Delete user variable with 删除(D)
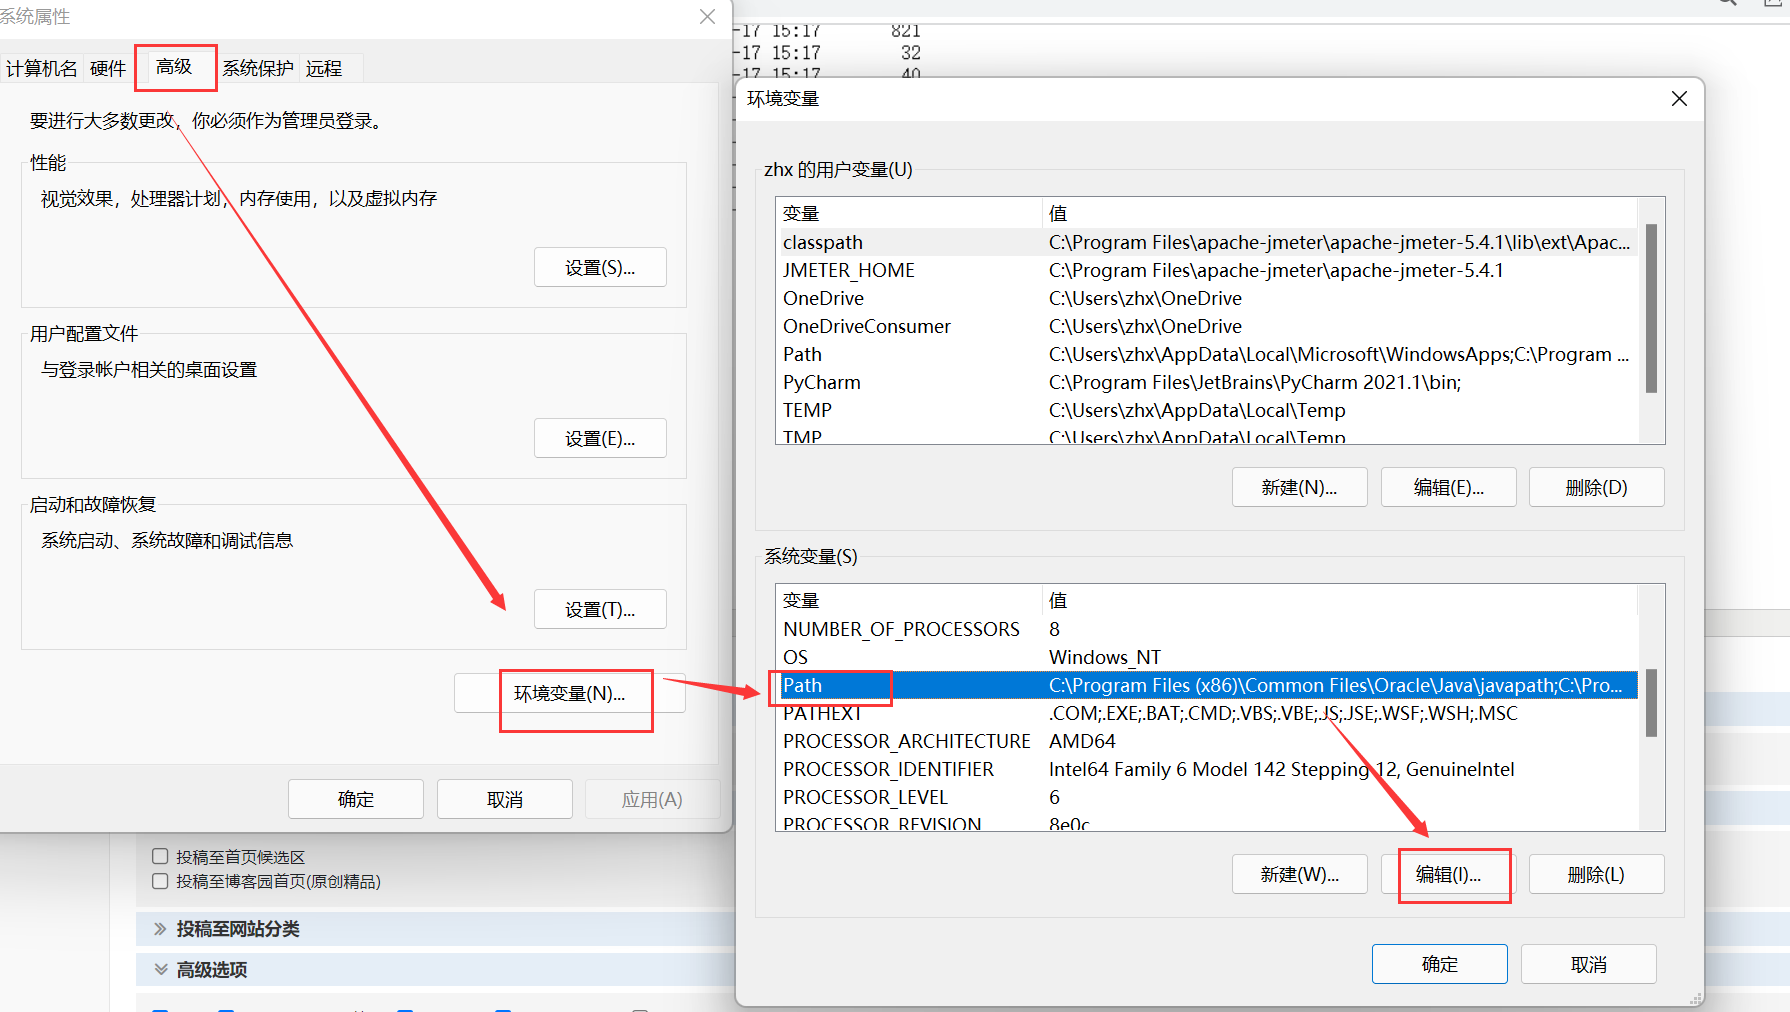The width and height of the screenshot is (1790, 1012). pyautogui.click(x=1597, y=487)
